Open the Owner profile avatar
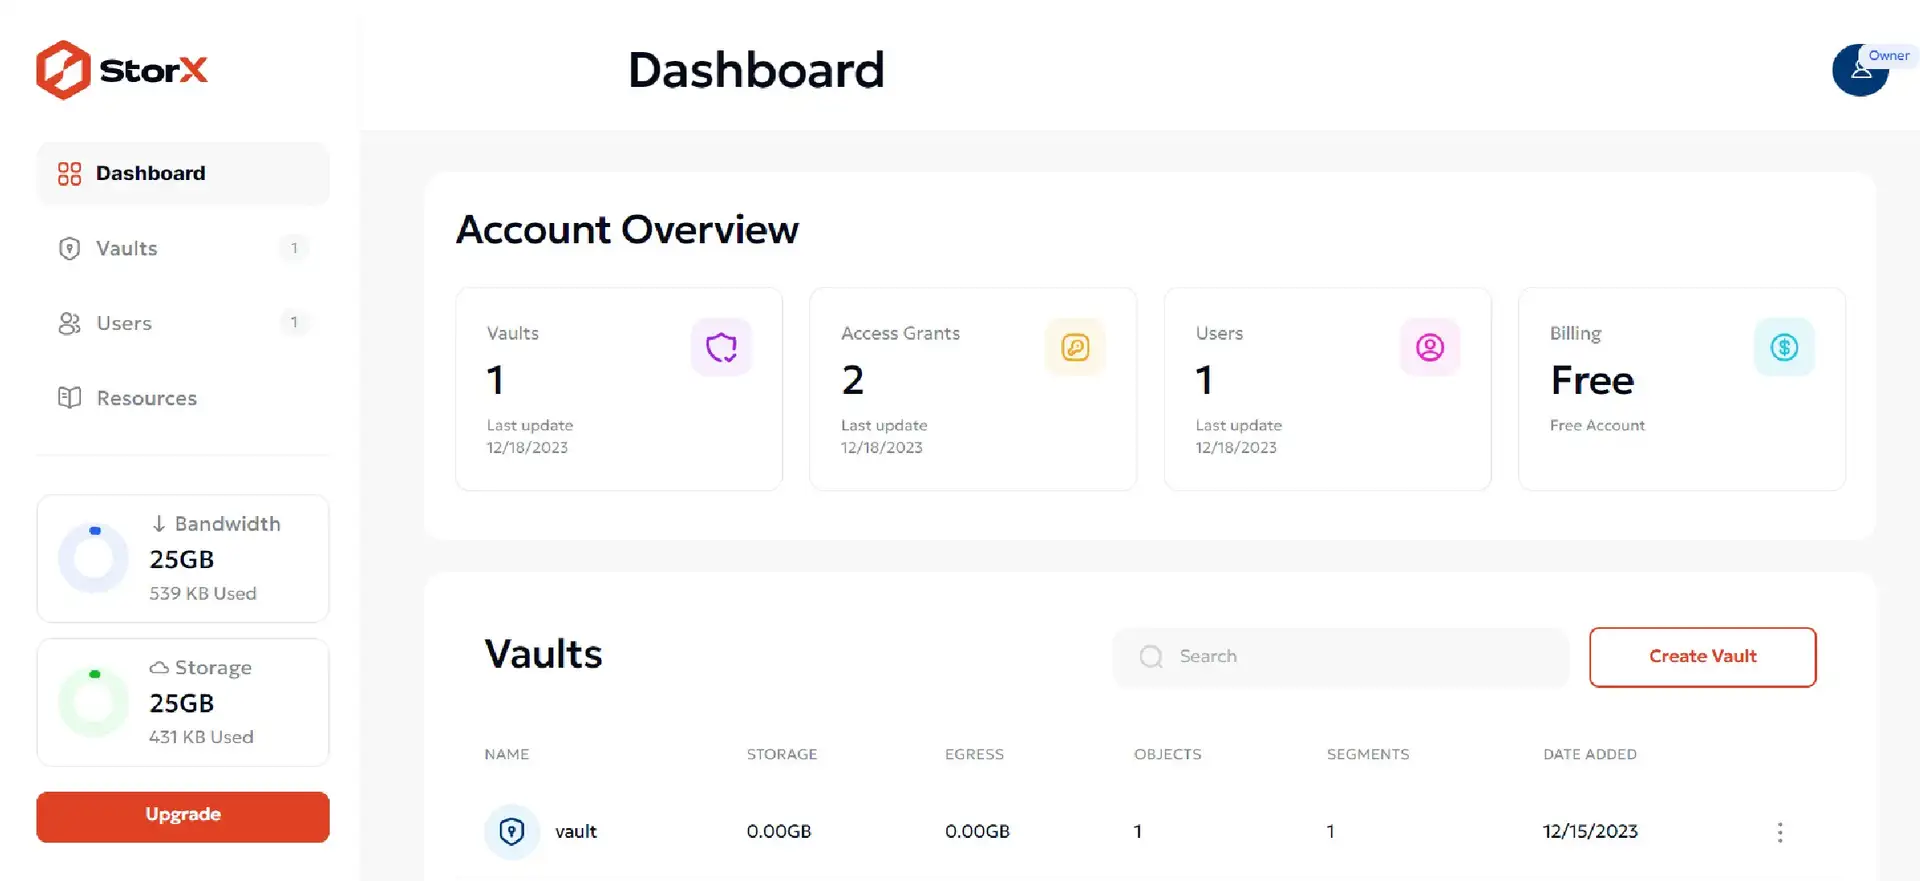This screenshot has height=881, width=1920. (x=1859, y=70)
